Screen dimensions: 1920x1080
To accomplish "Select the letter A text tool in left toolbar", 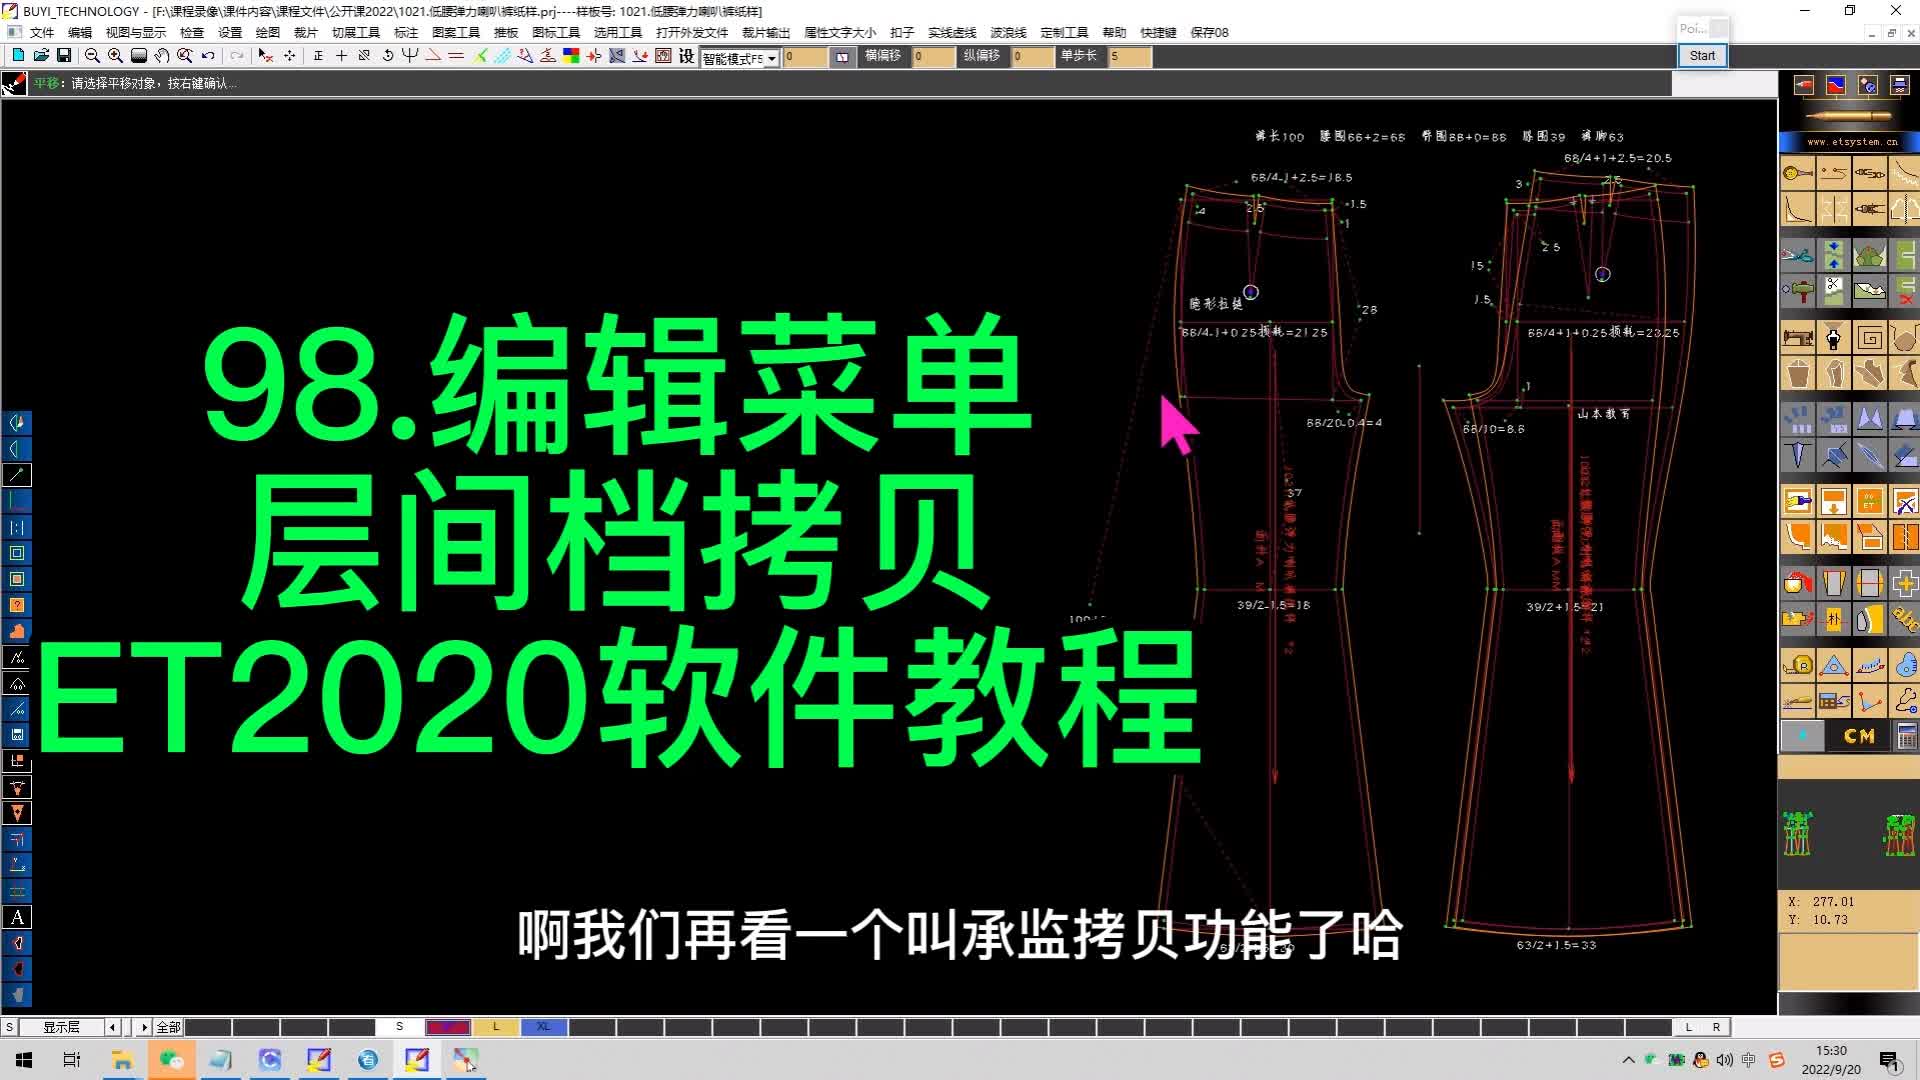I will click(17, 917).
